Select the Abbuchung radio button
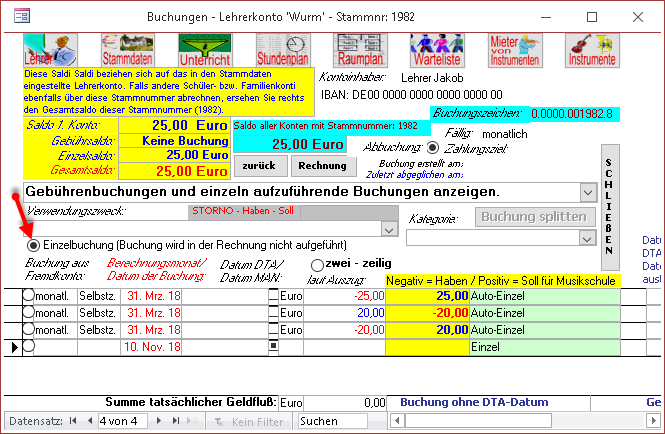Screen dimensions: 665x434 433,148
